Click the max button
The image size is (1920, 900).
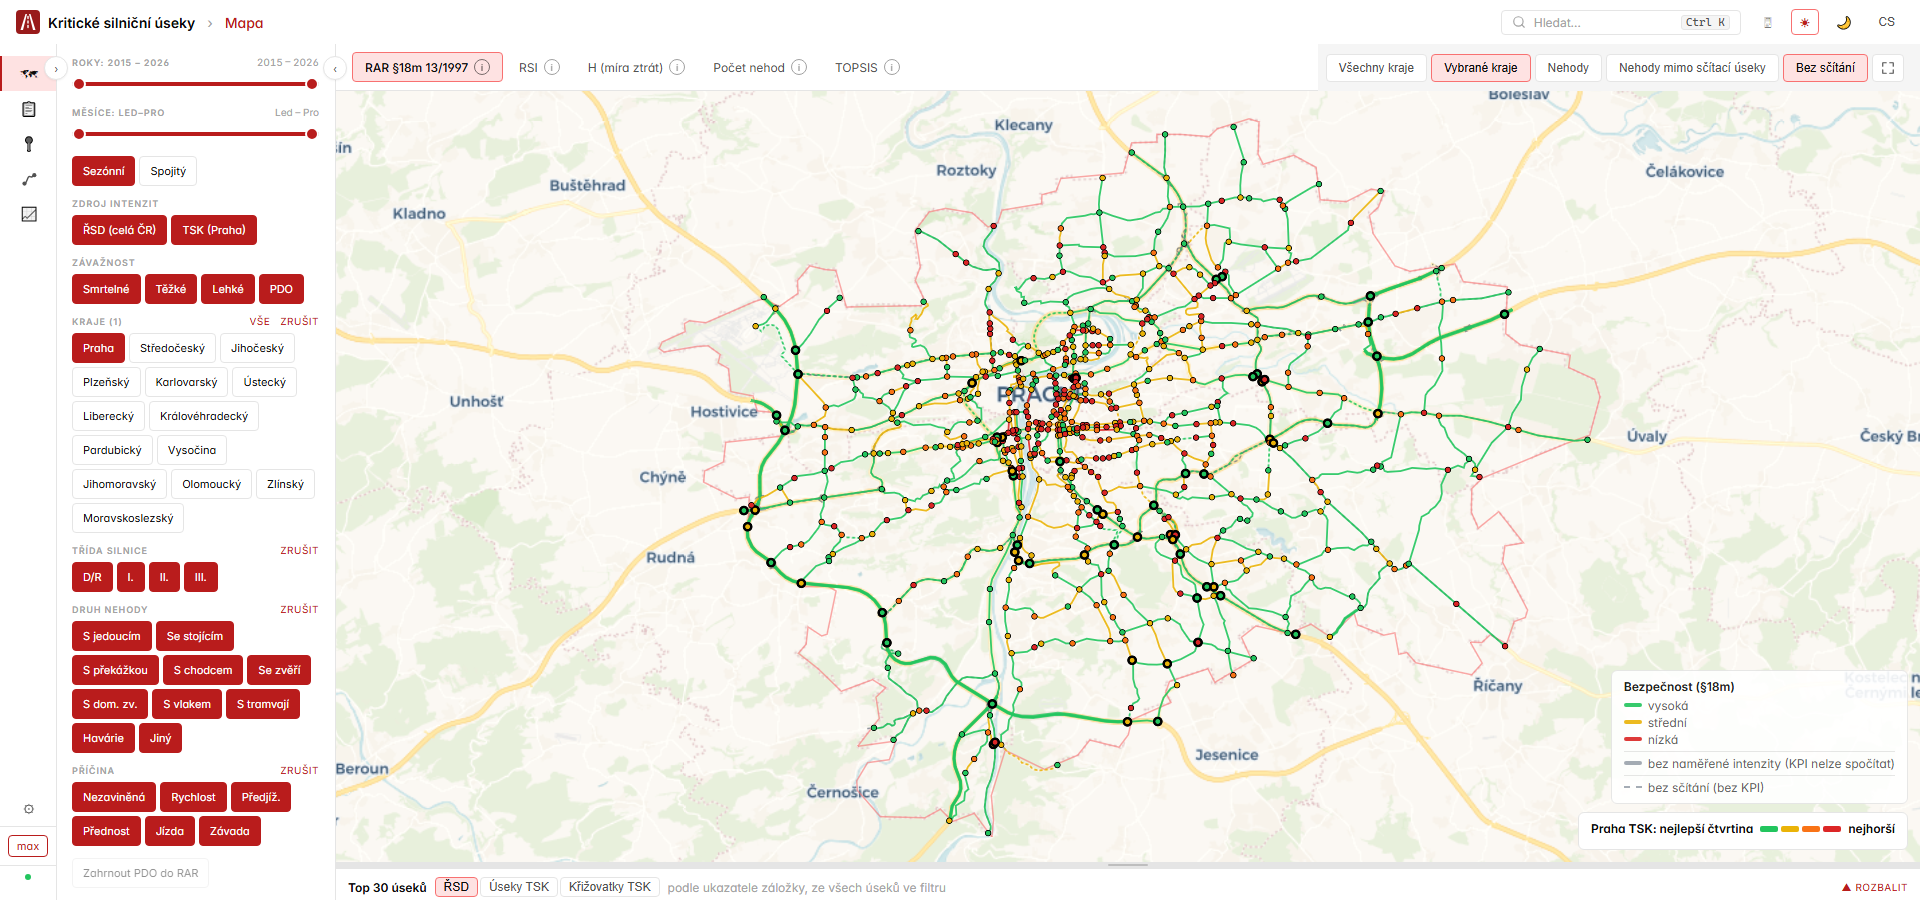[28, 846]
